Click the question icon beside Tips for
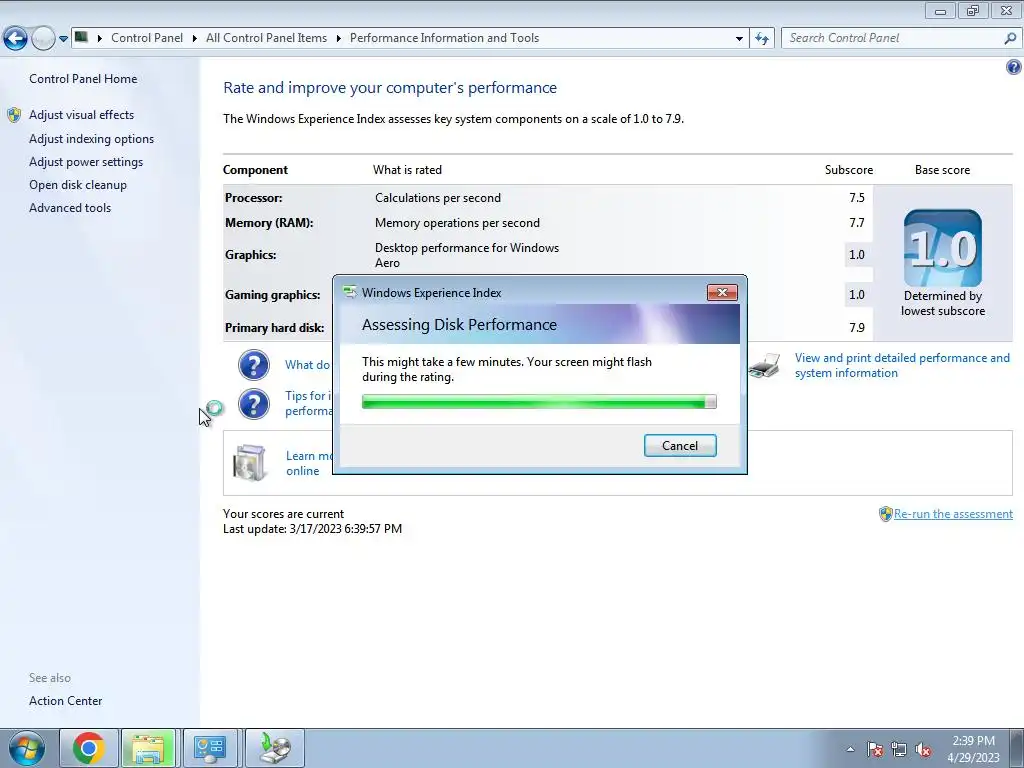The width and height of the screenshot is (1024, 768). click(253, 404)
